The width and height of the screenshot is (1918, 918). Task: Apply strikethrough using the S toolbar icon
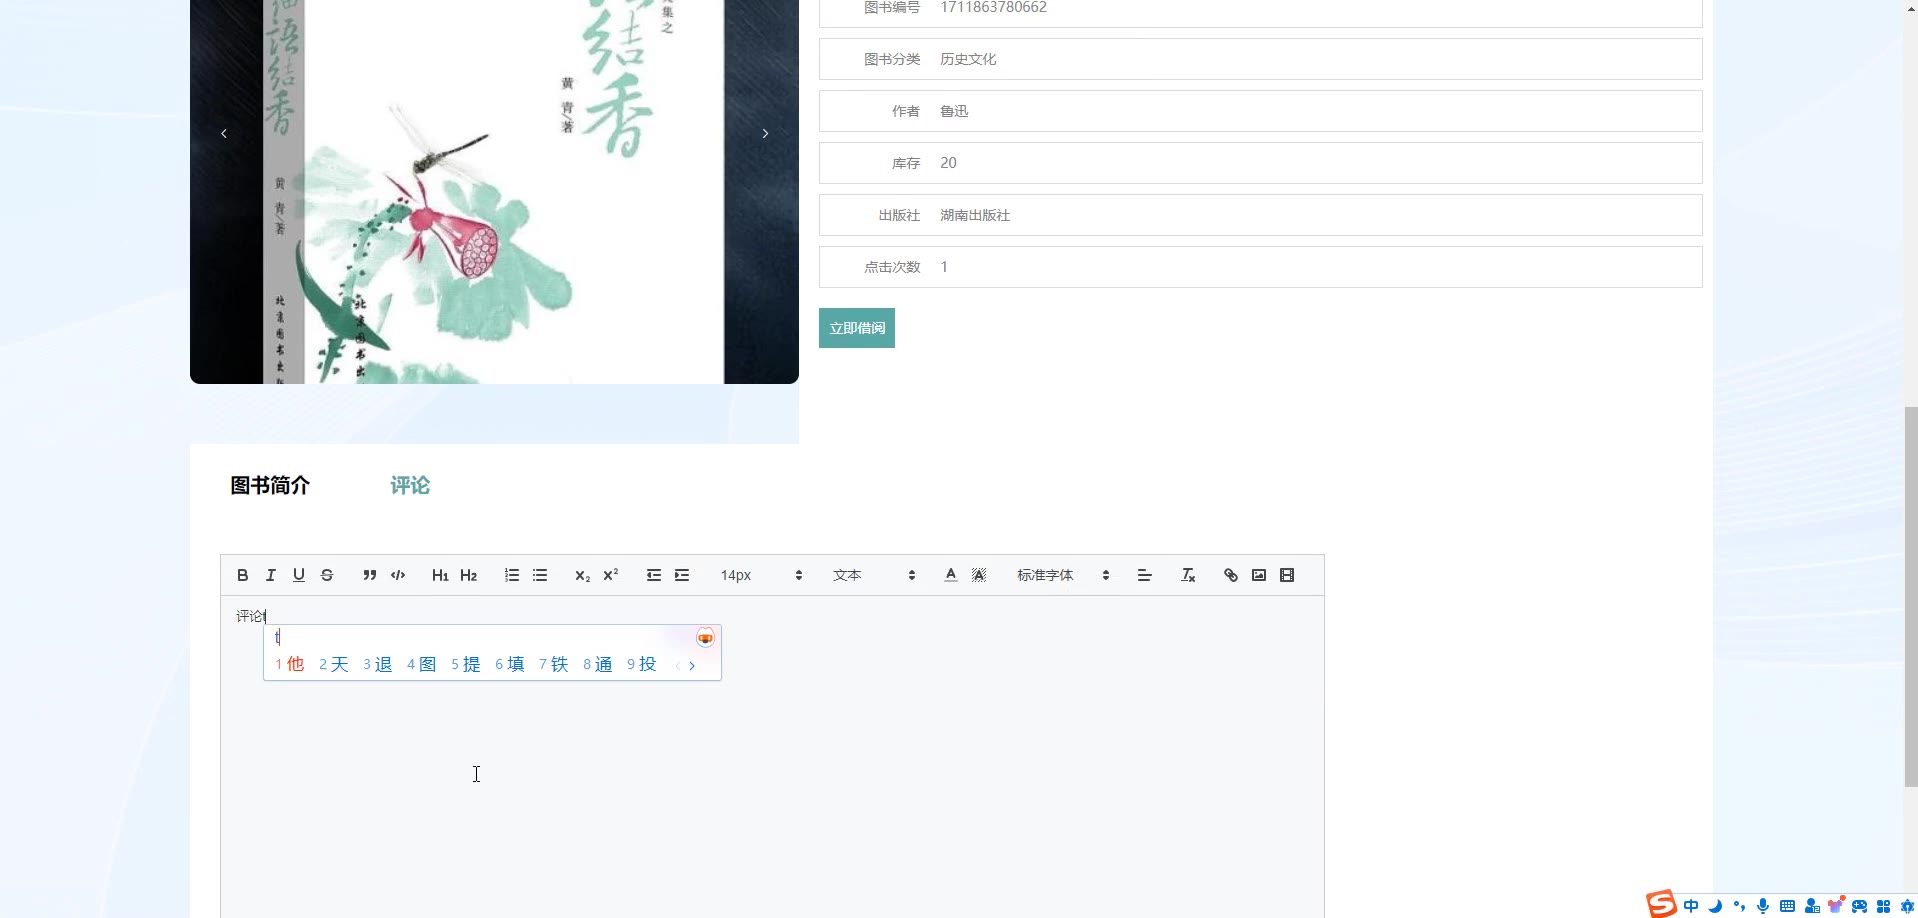(327, 575)
